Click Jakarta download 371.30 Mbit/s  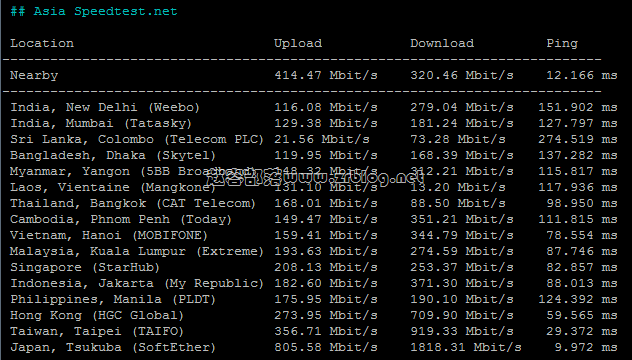pyautogui.click(x=462, y=283)
